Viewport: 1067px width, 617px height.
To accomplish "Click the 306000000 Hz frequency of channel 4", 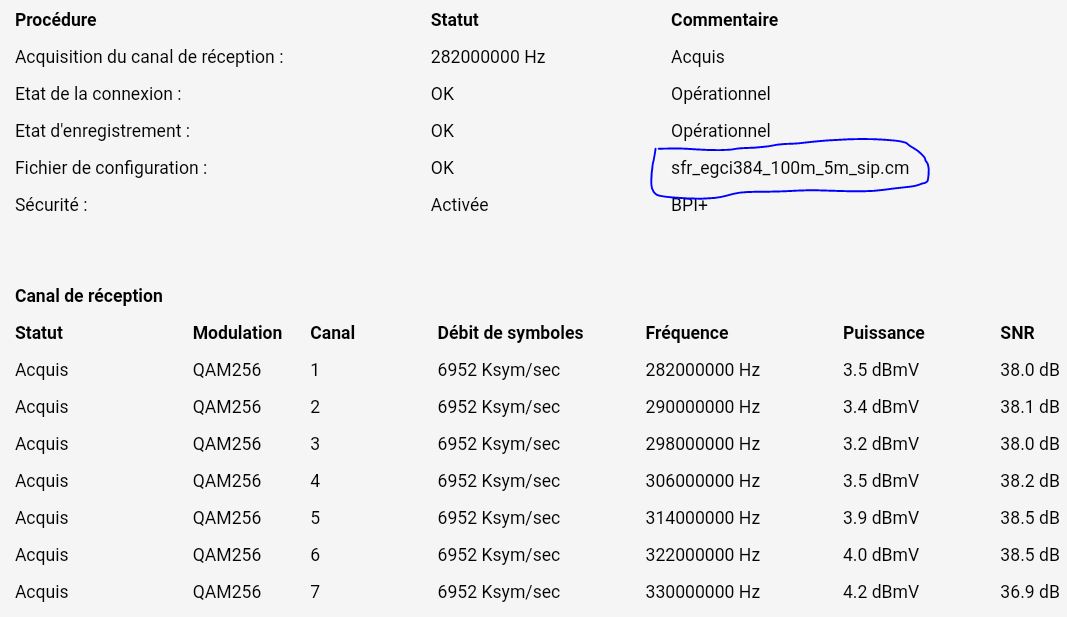I will coord(703,481).
